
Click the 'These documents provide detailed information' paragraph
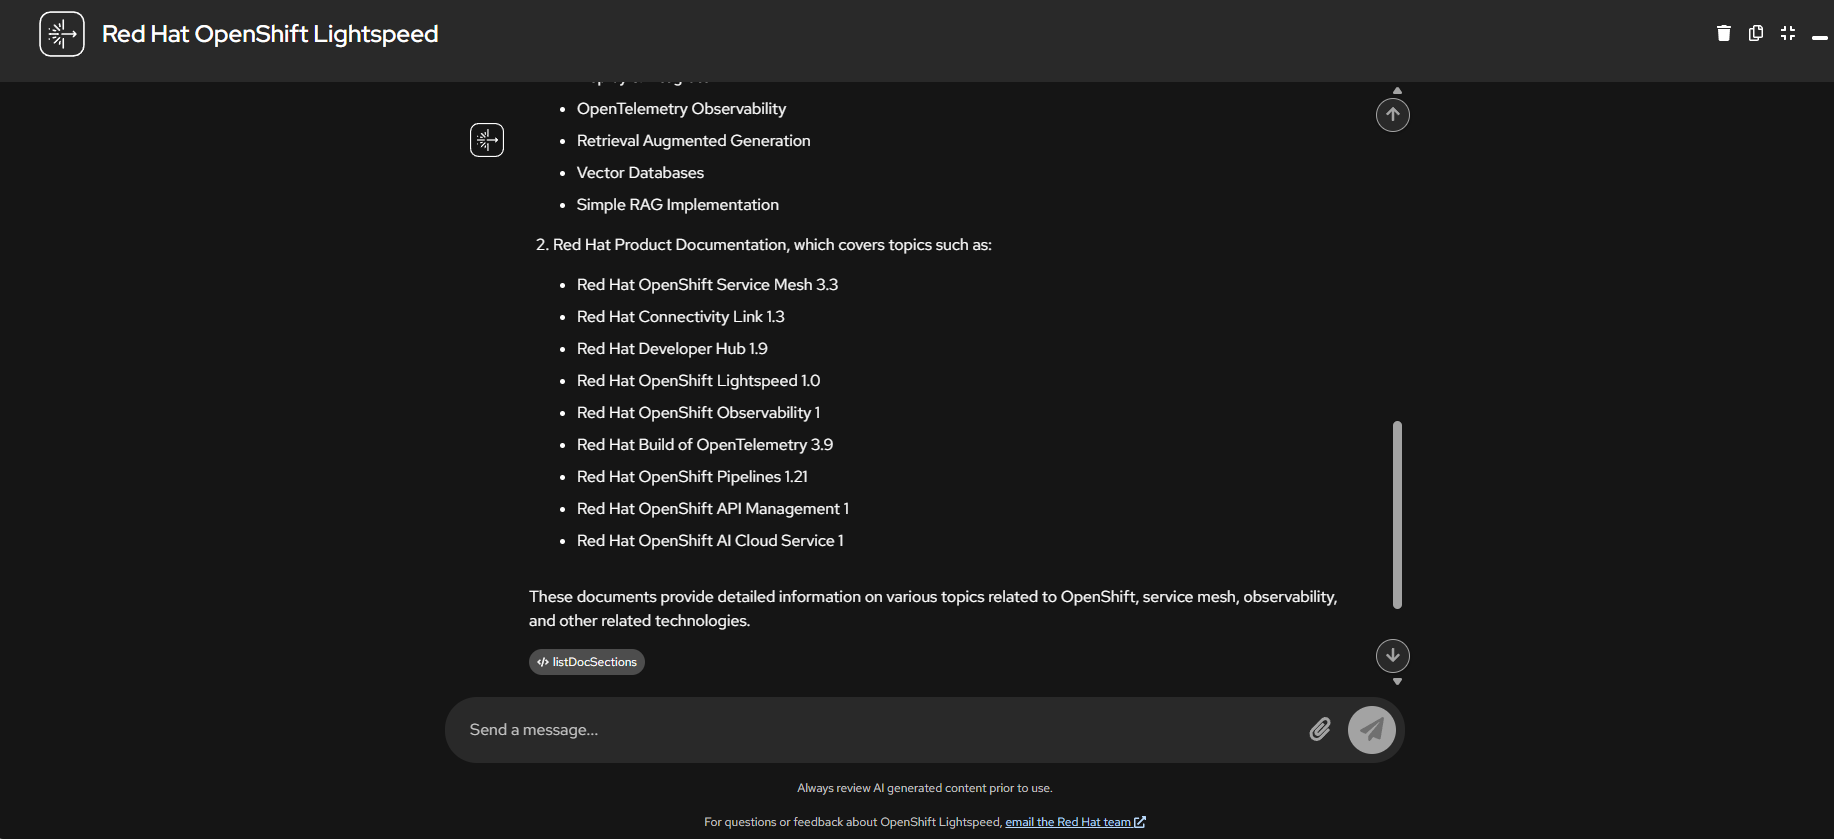pyautogui.click(x=933, y=609)
